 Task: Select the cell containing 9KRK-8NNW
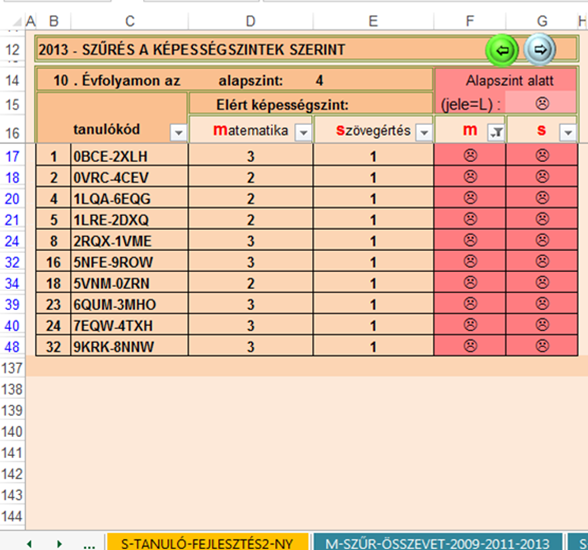[129, 346]
